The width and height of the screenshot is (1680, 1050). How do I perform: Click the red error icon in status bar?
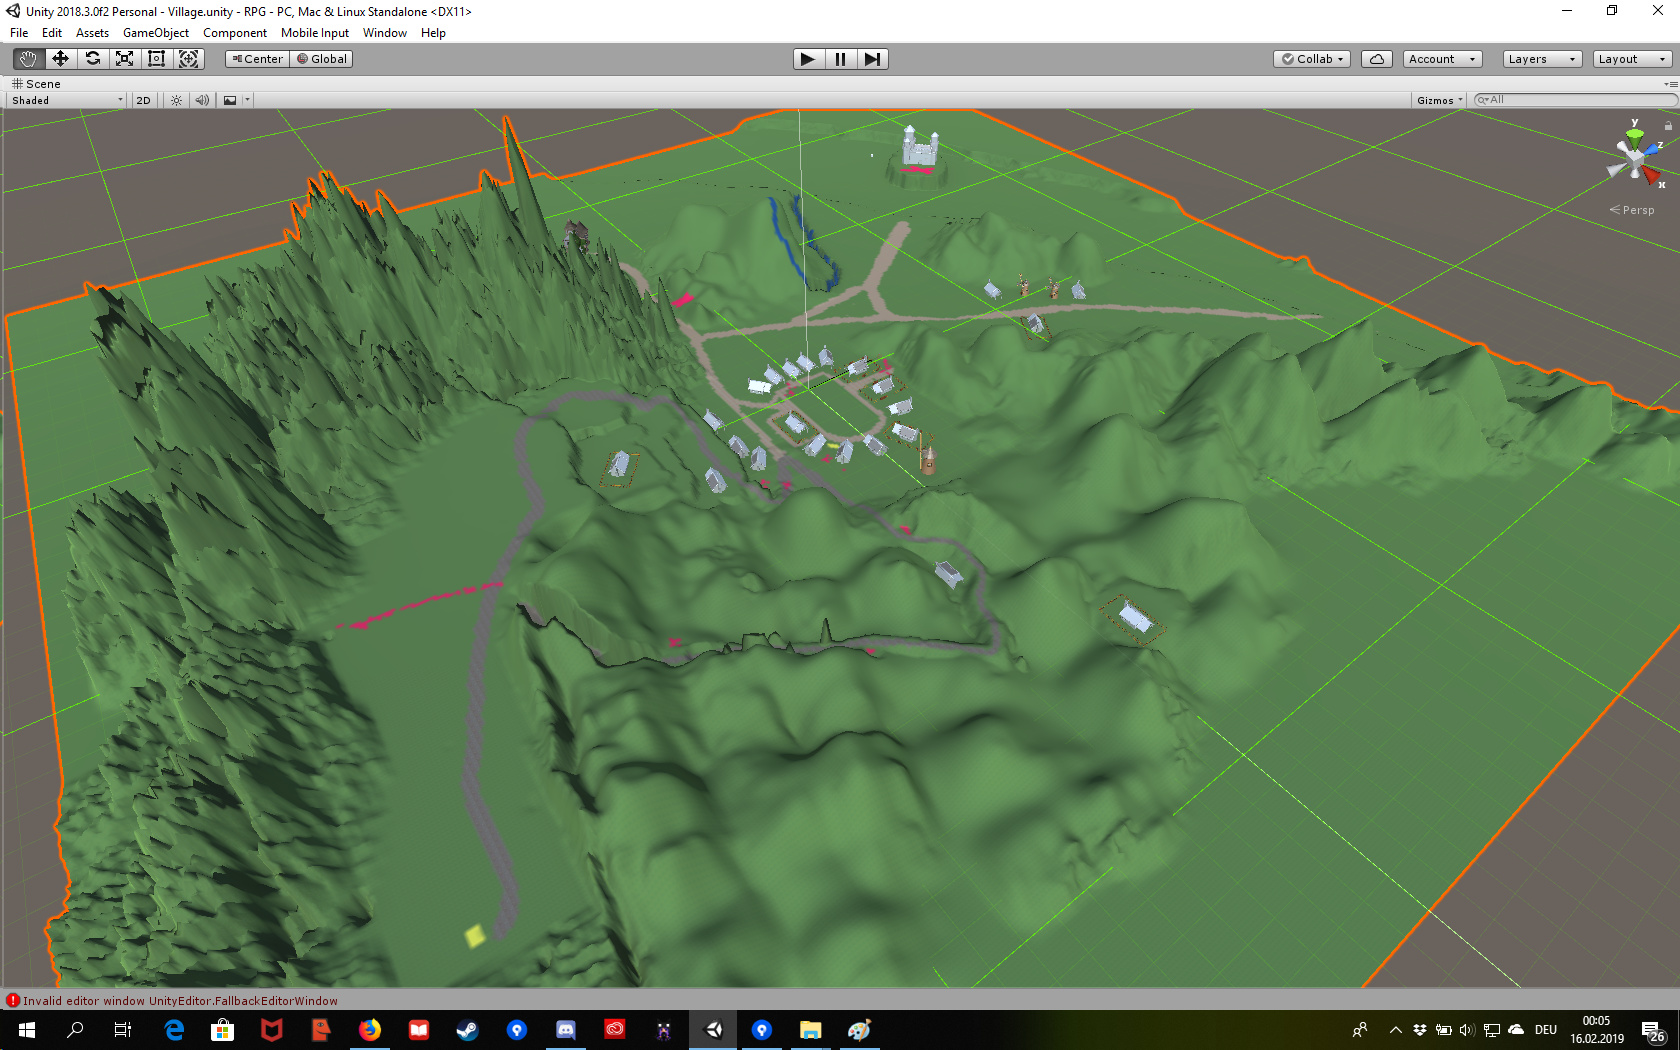tap(13, 1000)
